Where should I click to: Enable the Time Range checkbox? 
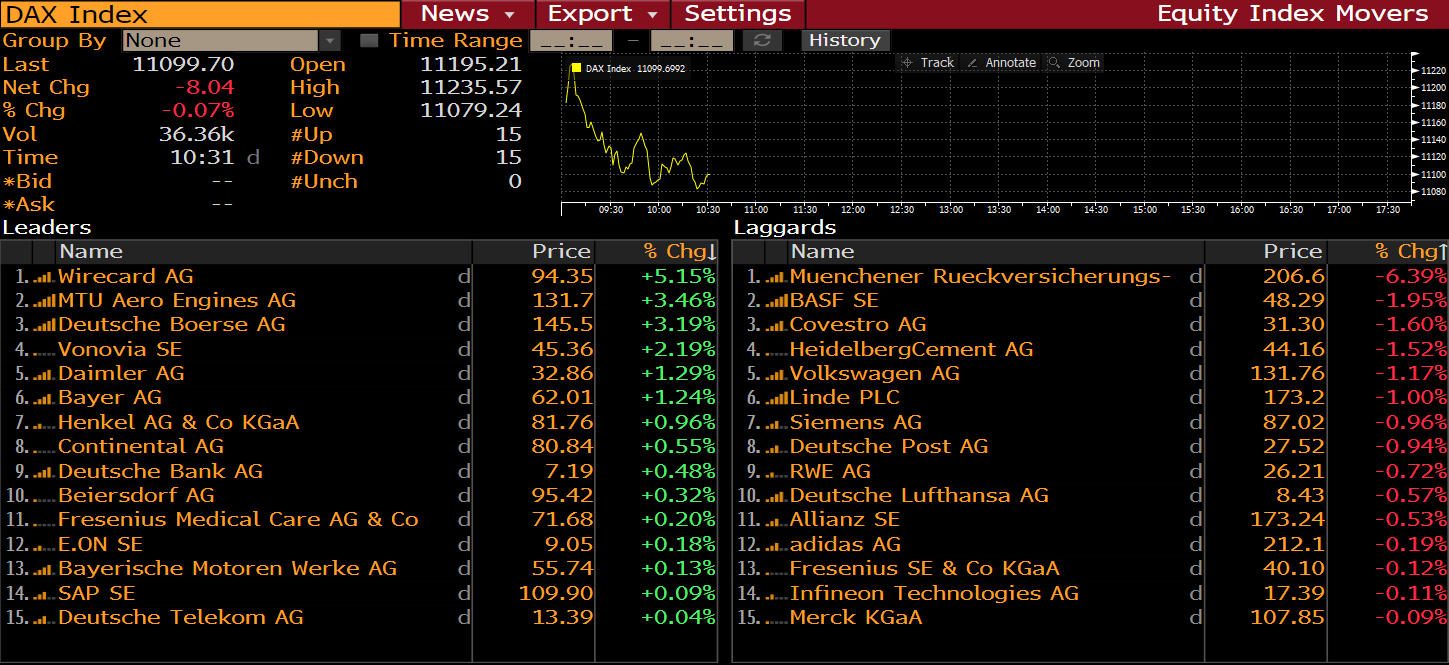tap(369, 40)
